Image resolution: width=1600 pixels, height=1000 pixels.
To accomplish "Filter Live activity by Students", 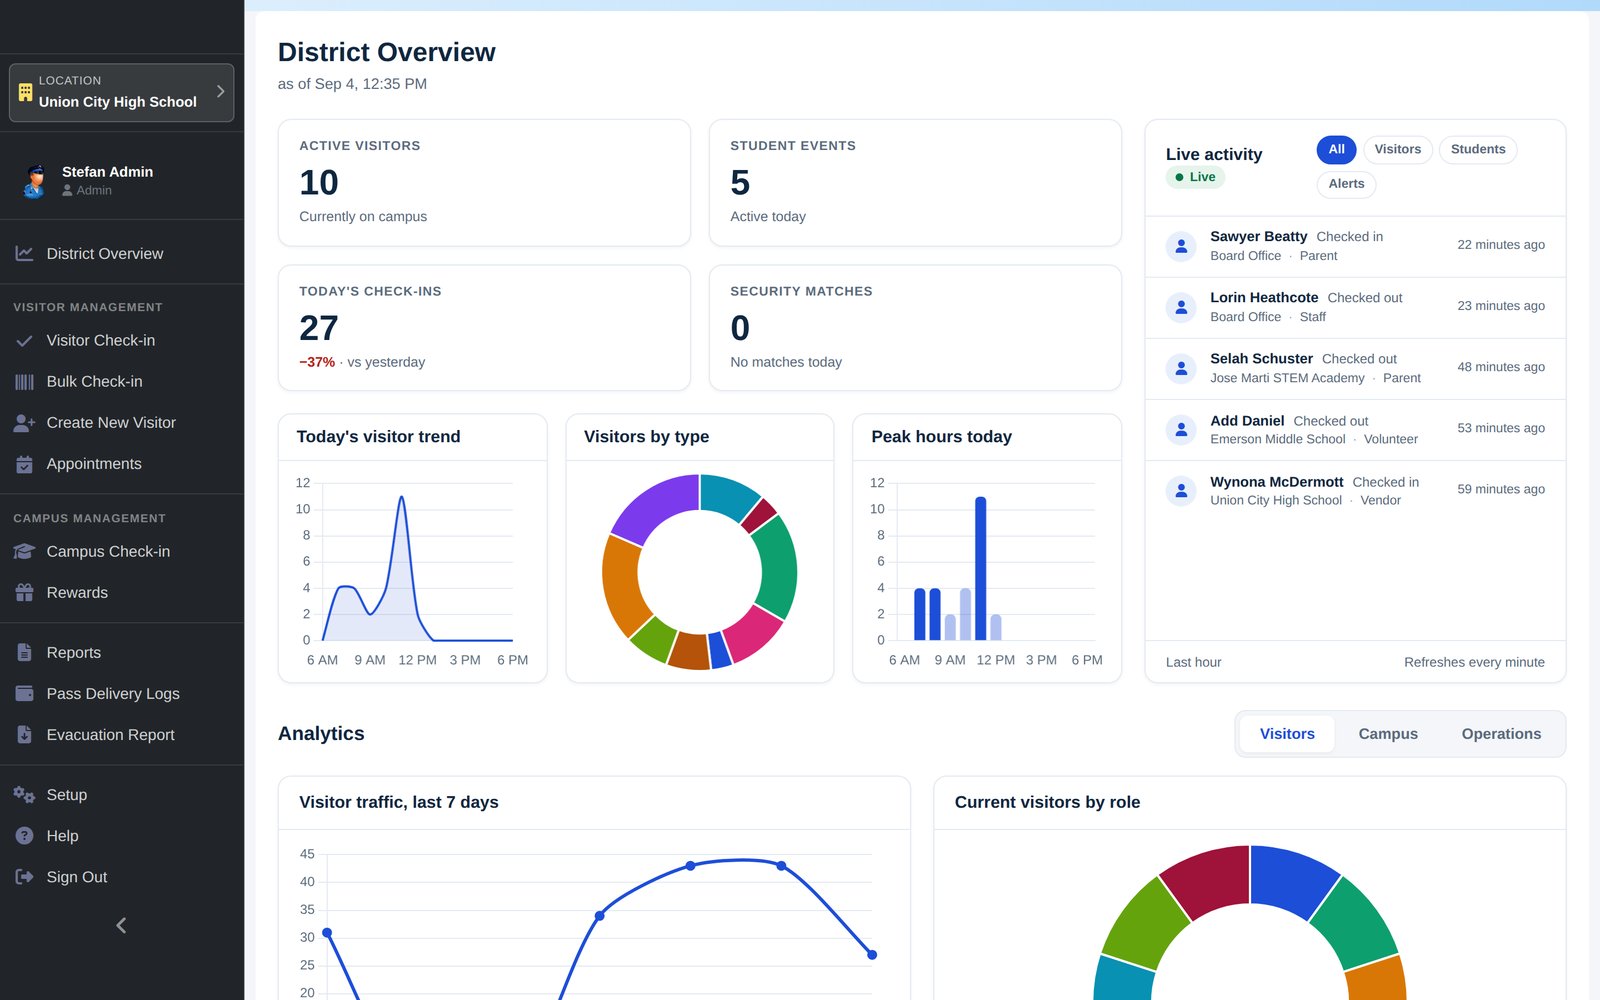I will tap(1478, 150).
